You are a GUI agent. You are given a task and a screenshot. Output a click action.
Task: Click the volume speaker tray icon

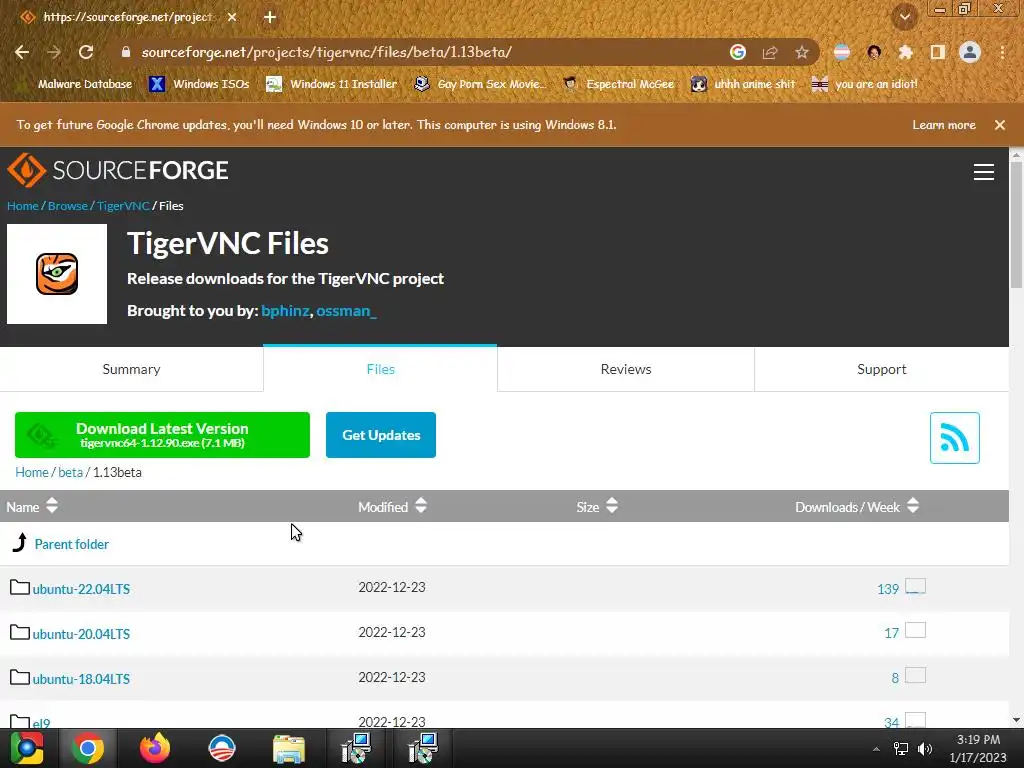(925, 749)
